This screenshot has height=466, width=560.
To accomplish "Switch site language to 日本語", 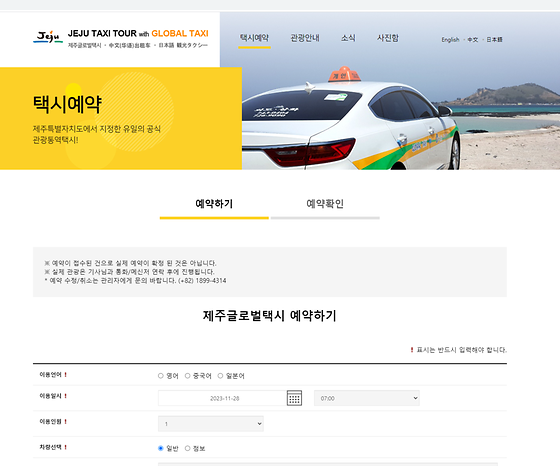I will tap(495, 40).
